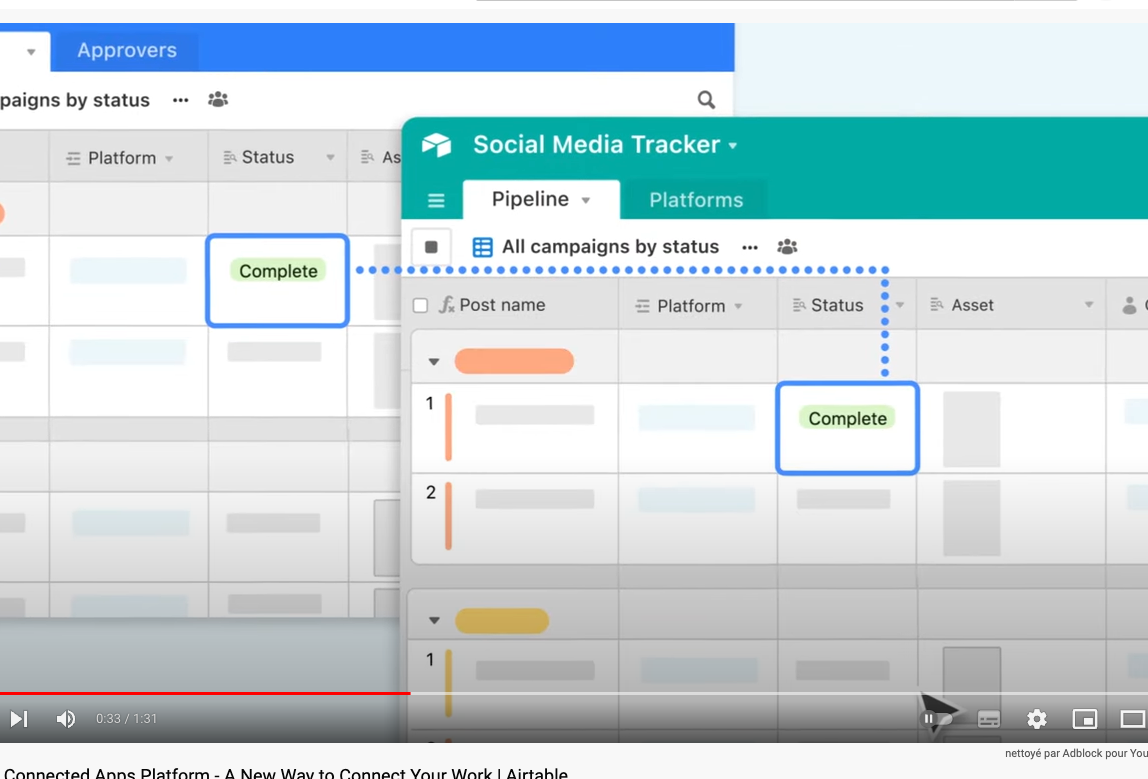This screenshot has height=779, width=1148.
Task: Select asset thumbnail in orange row 1
Action: (972, 429)
